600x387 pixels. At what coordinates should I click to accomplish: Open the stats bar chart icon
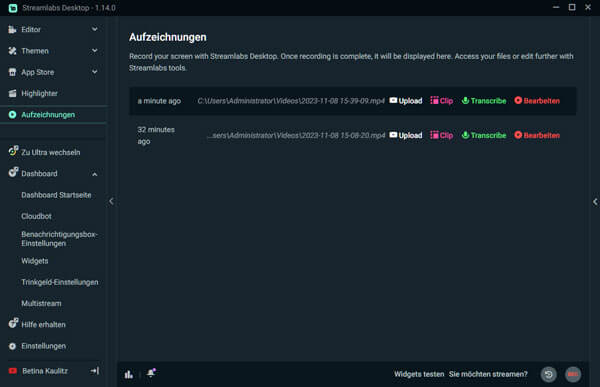(129, 374)
